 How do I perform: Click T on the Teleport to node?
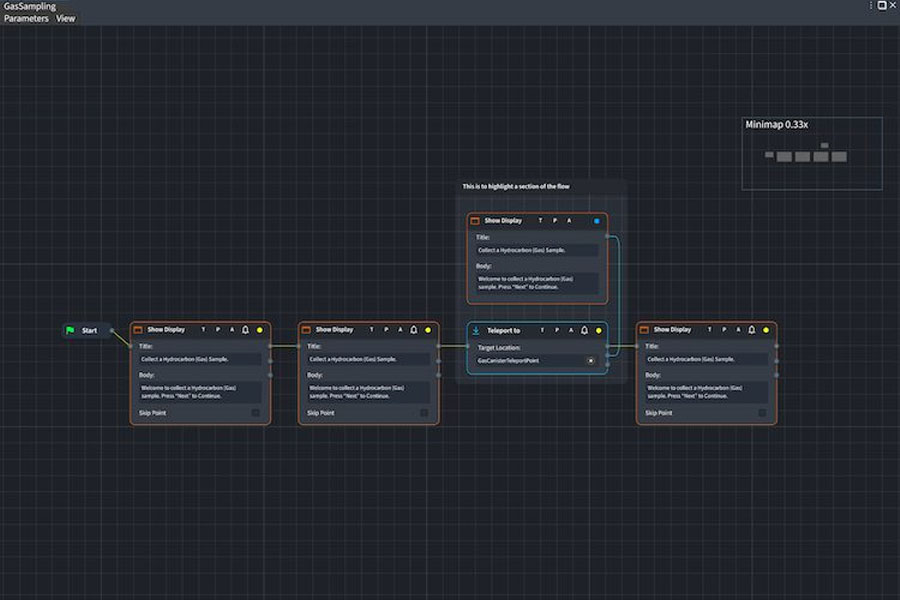click(542, 330)
